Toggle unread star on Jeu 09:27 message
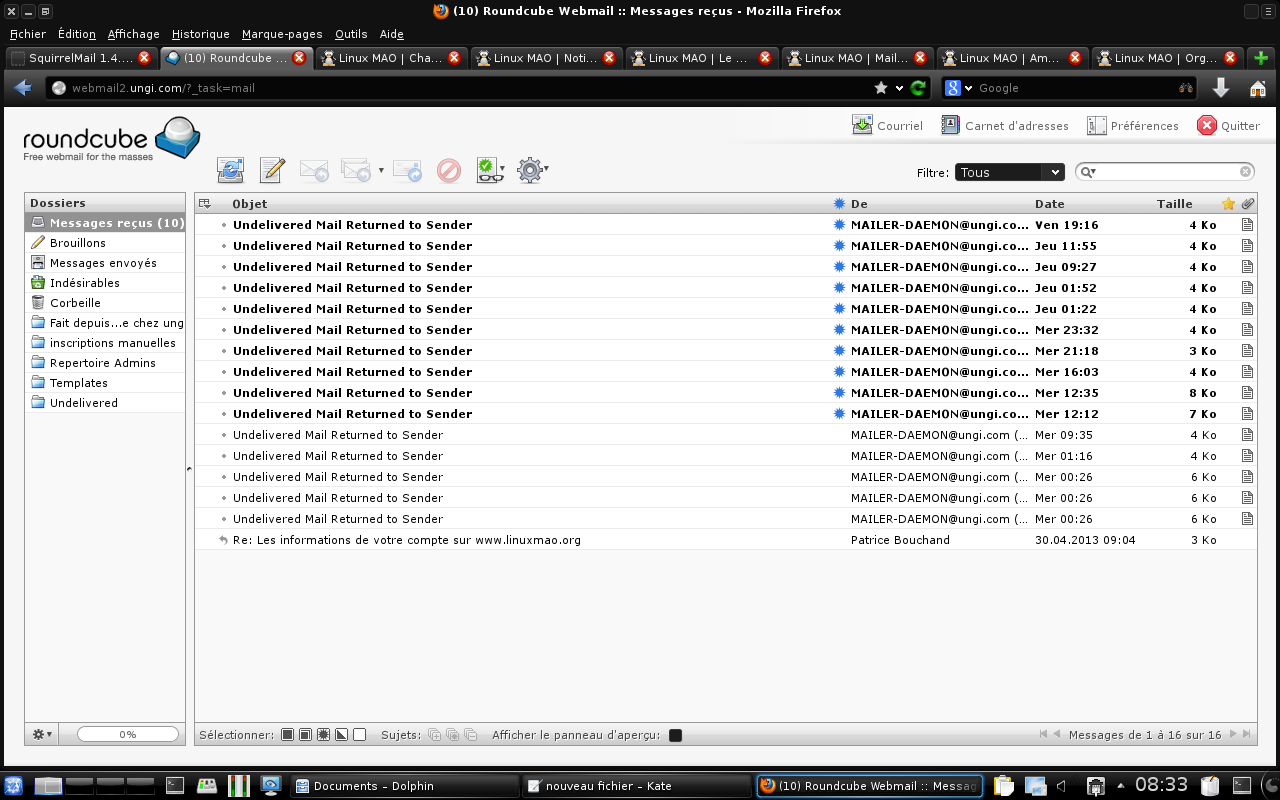 point(839,267)
